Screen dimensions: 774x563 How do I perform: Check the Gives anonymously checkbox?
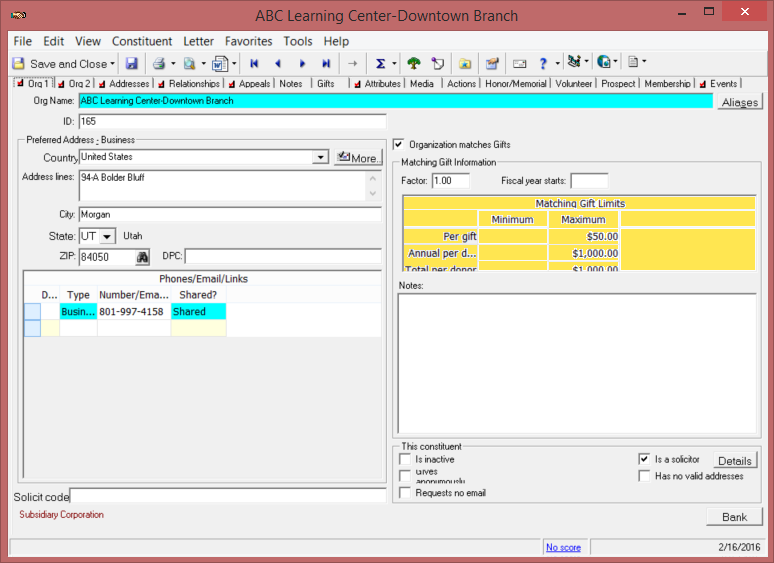click(x=405, y=476)
